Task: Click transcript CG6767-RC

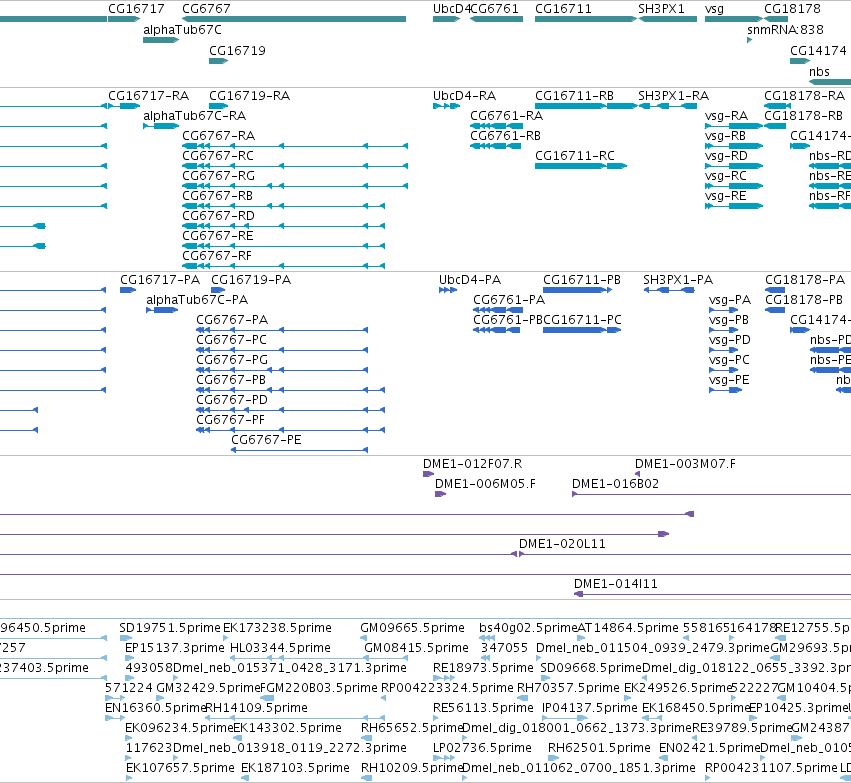Action: pyautogui.click(x=218, y=156)
